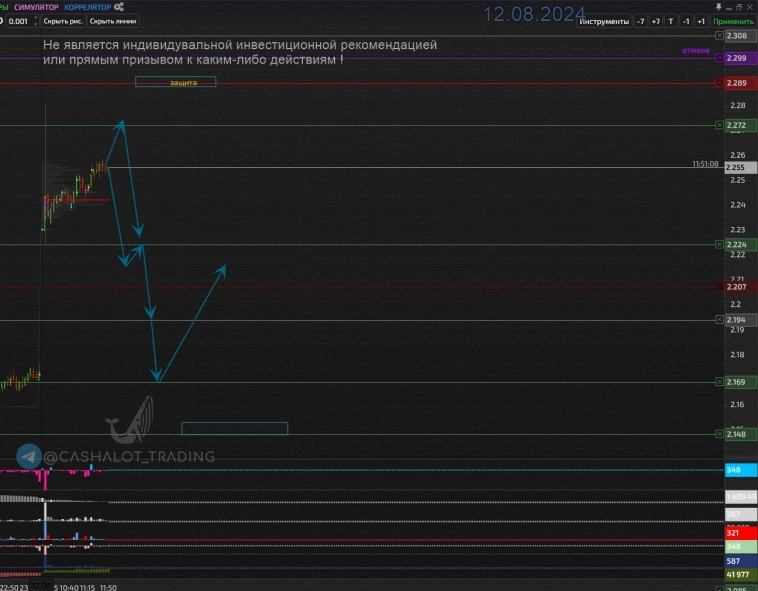This screenshot has width=758, height=591.
Task: Remove the white 2.194 level with its X
Action: (x=719, y=320)
